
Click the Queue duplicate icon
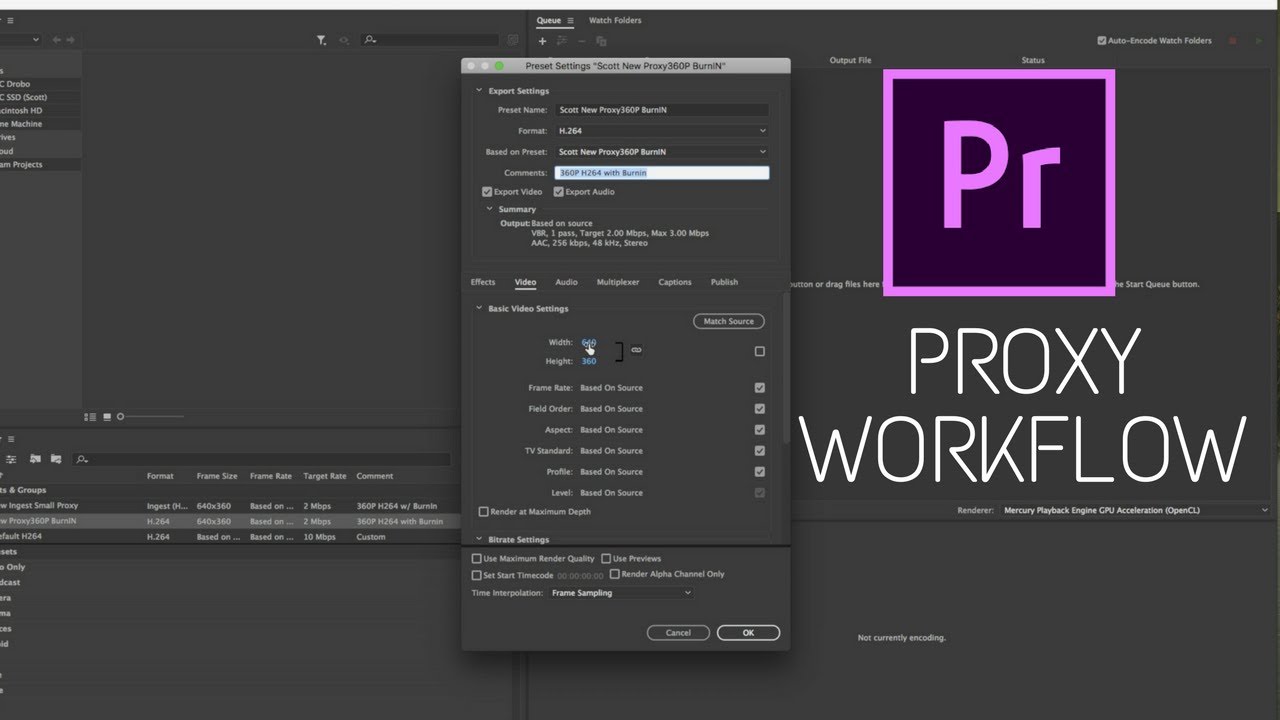[601, 41]
